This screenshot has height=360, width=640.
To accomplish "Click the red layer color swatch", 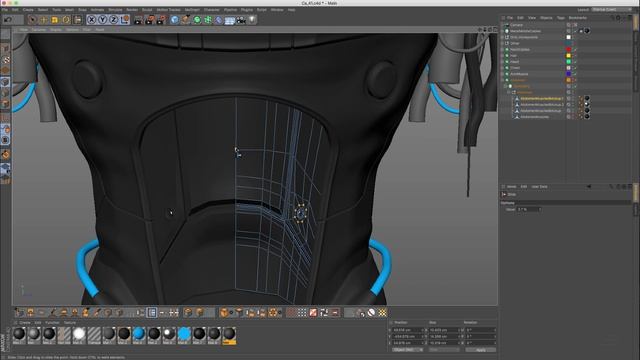I will [x=569, y=49].
